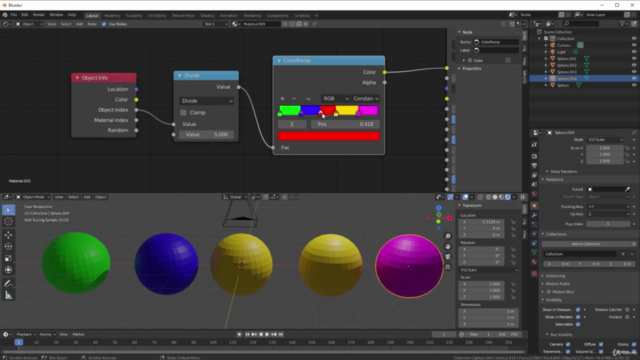
Task: Open the Object properties orange square tab
Action: 534,206
